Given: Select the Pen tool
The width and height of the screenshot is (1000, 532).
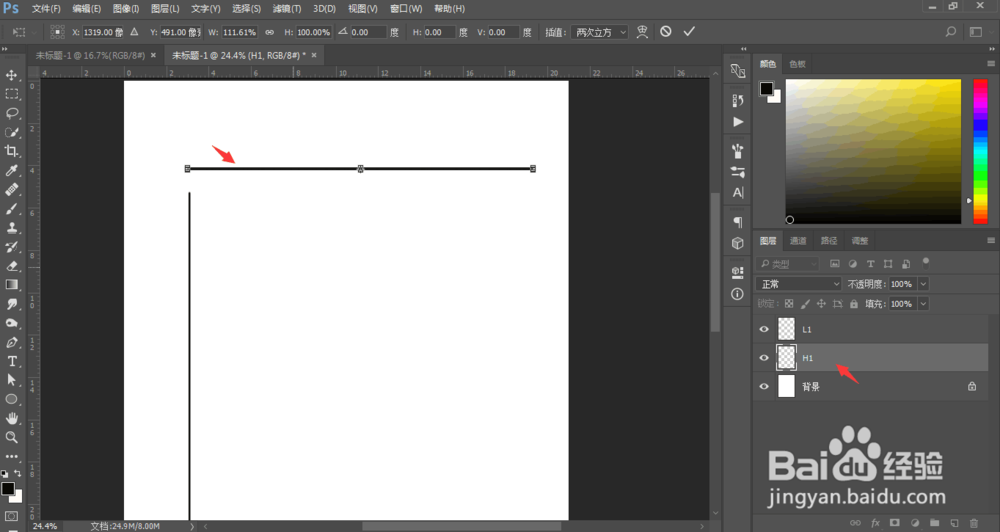Looking at the screenshot, I should pyautogui.click(x=11, y=342).
